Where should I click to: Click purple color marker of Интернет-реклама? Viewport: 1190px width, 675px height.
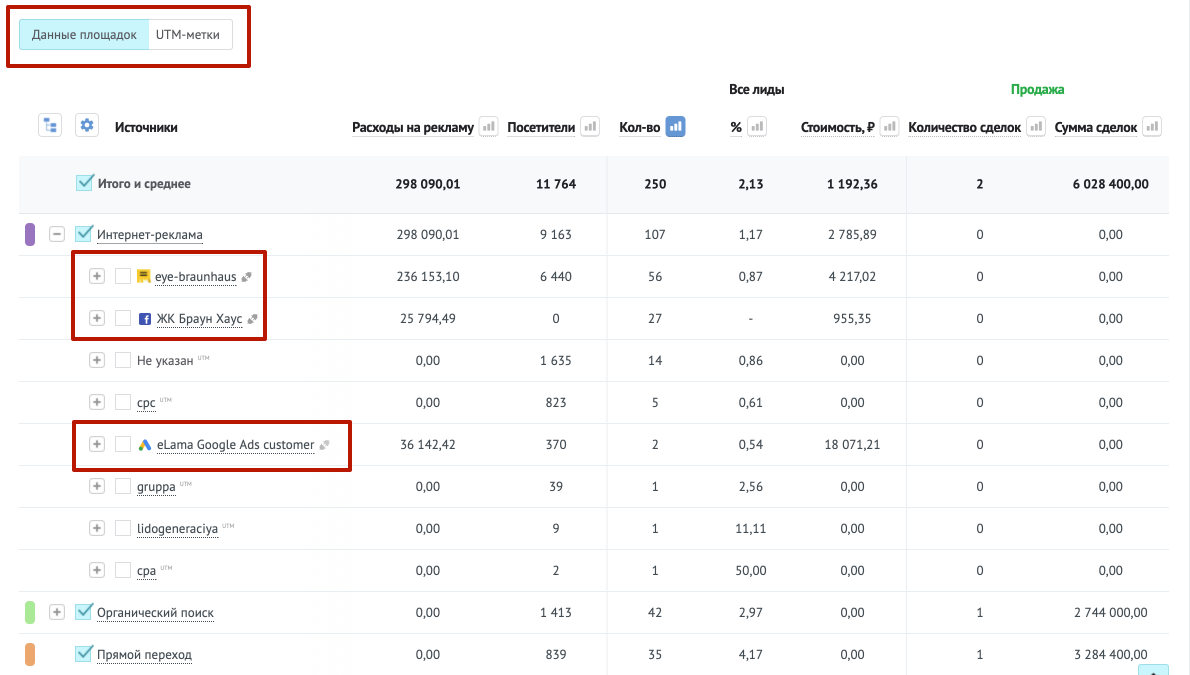[30, 234]
